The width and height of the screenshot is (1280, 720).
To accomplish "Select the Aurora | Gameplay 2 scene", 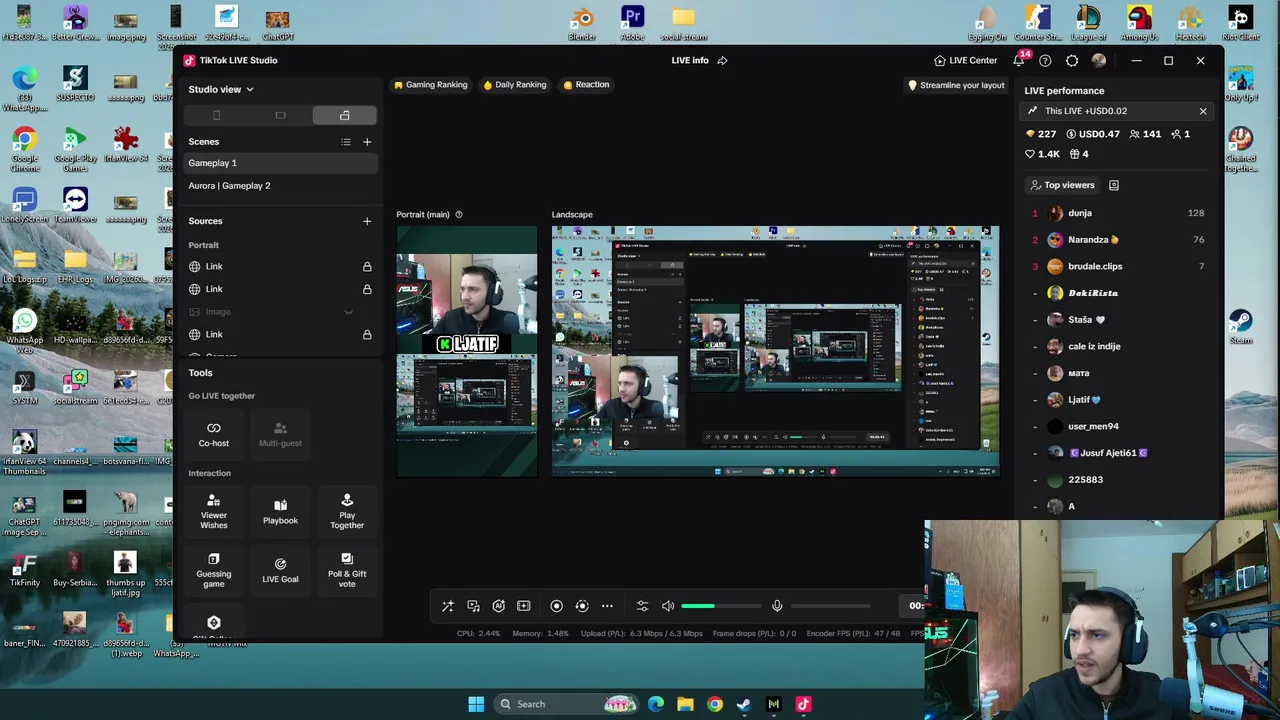I will 280,185.
